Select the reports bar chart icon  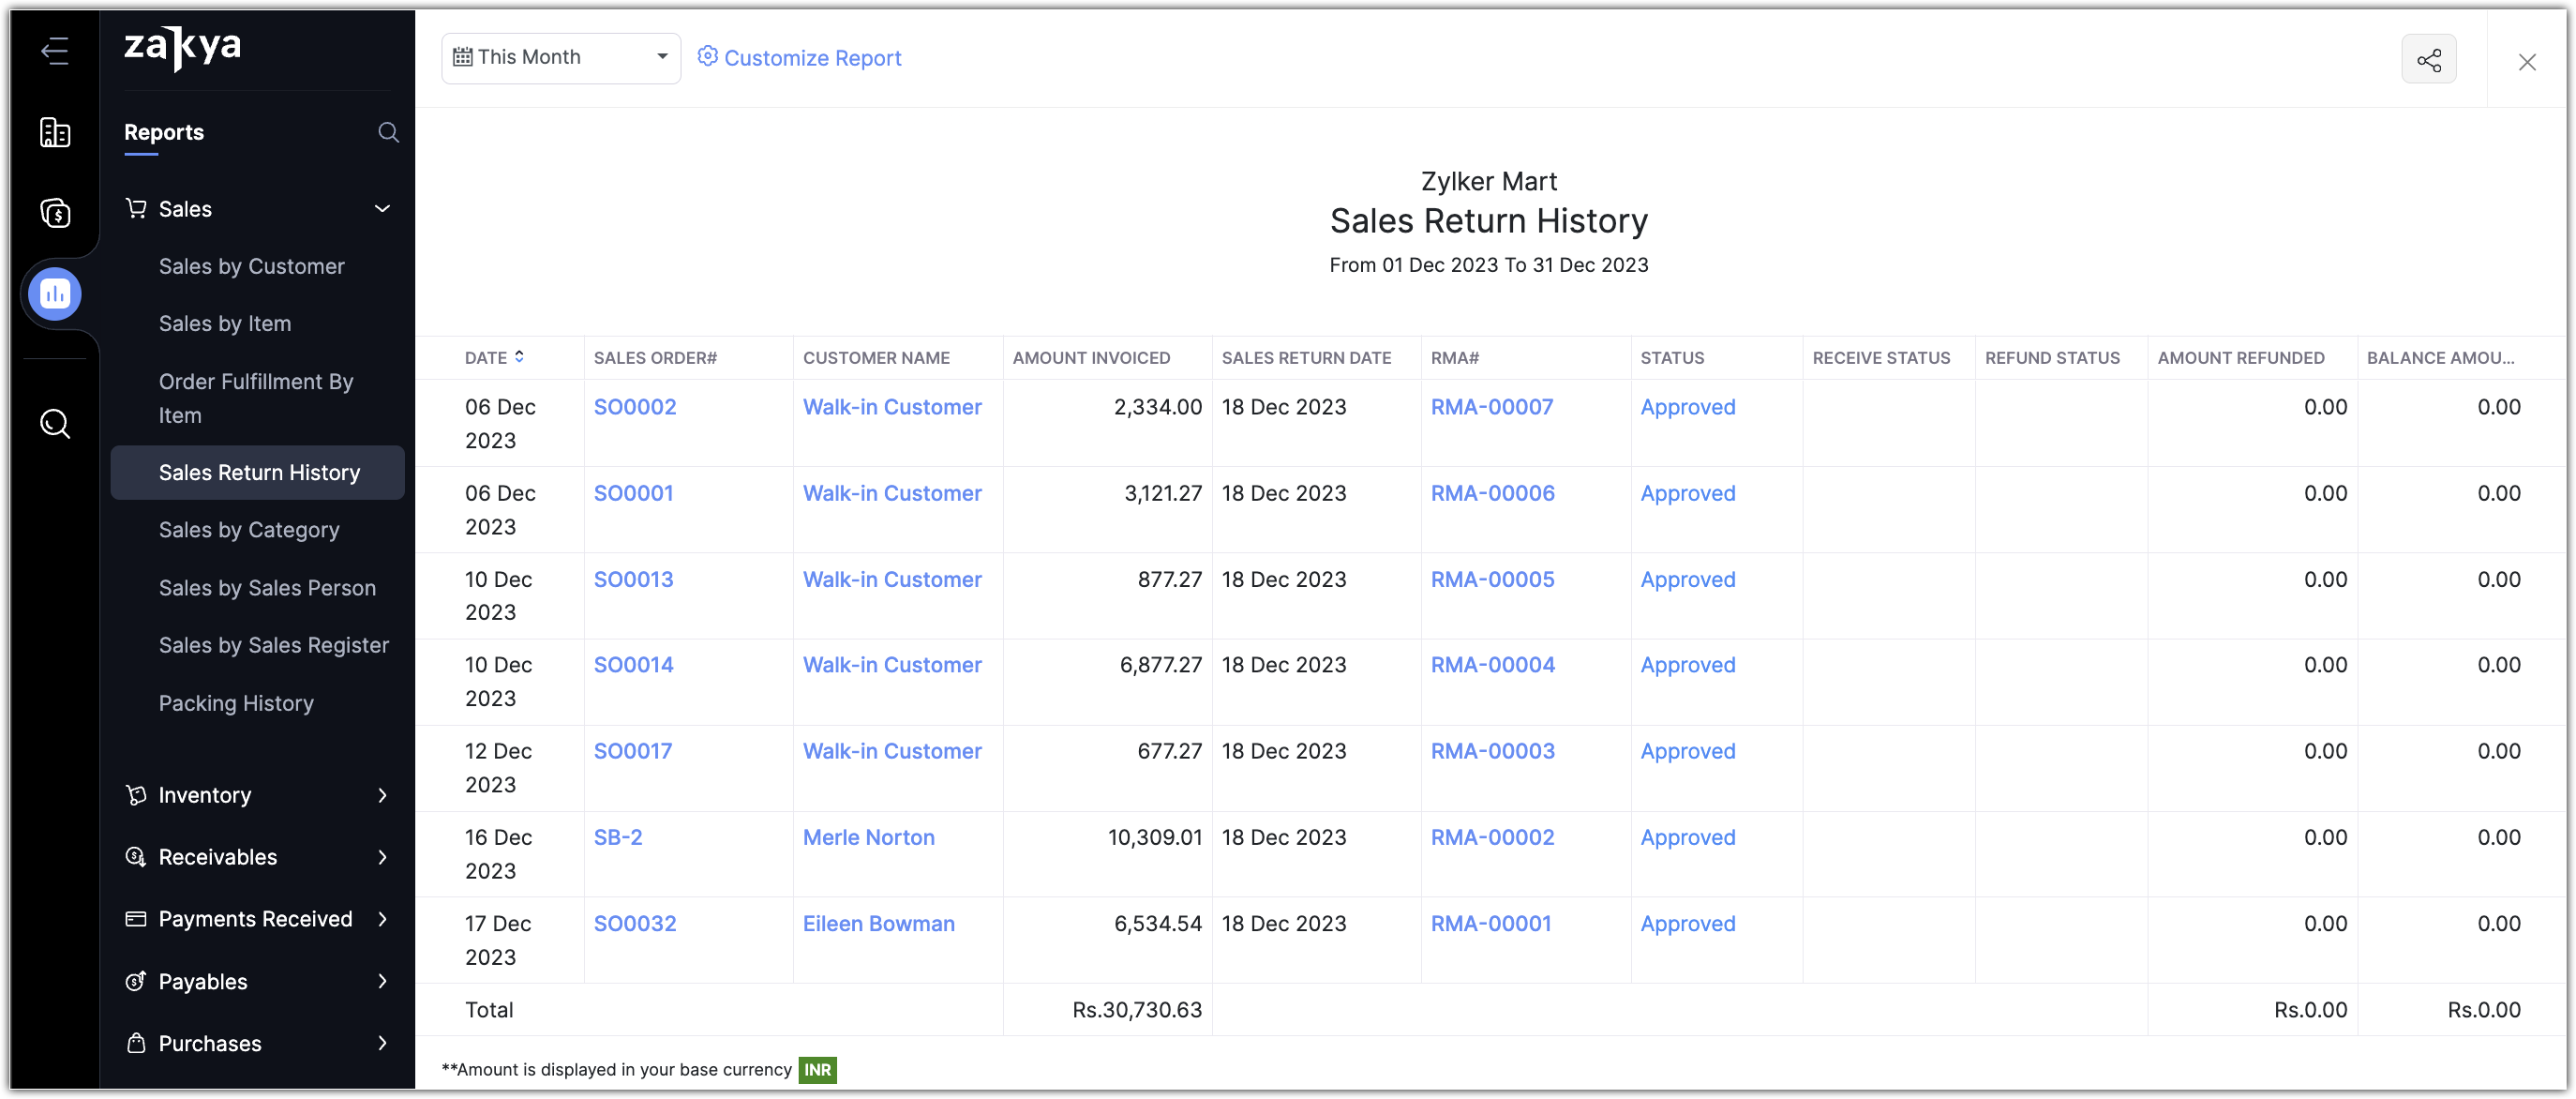55,293
